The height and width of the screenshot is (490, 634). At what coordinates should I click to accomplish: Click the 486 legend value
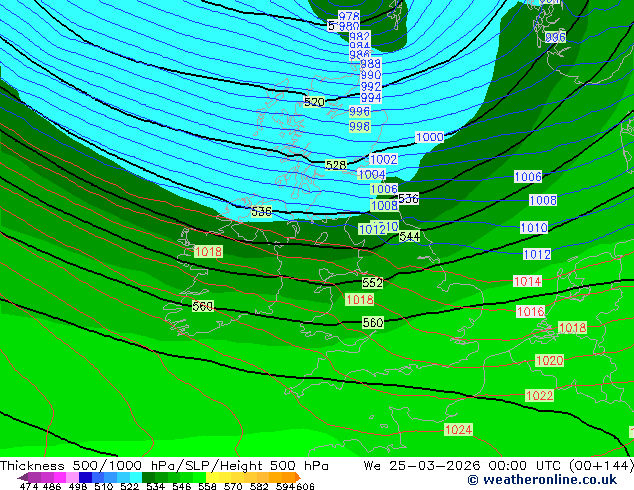pyautogui.click(x=52, y=486)
